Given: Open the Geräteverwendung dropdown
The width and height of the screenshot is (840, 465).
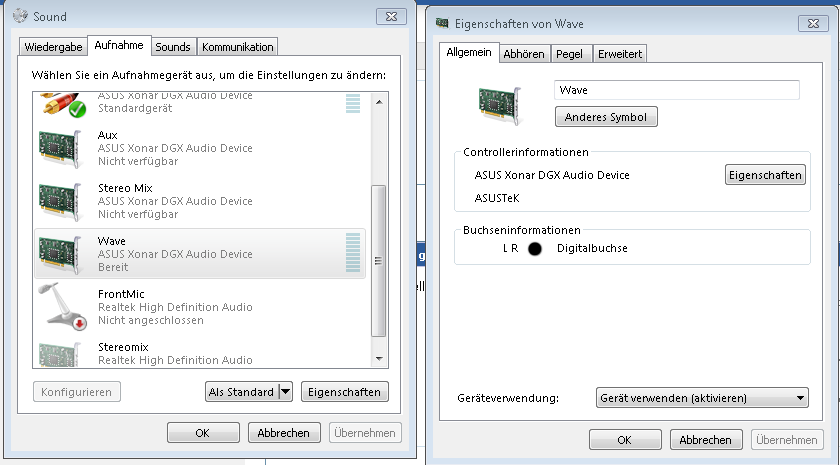Looking at the screenshot, I should pyautogui.click(x=702, y=398).
